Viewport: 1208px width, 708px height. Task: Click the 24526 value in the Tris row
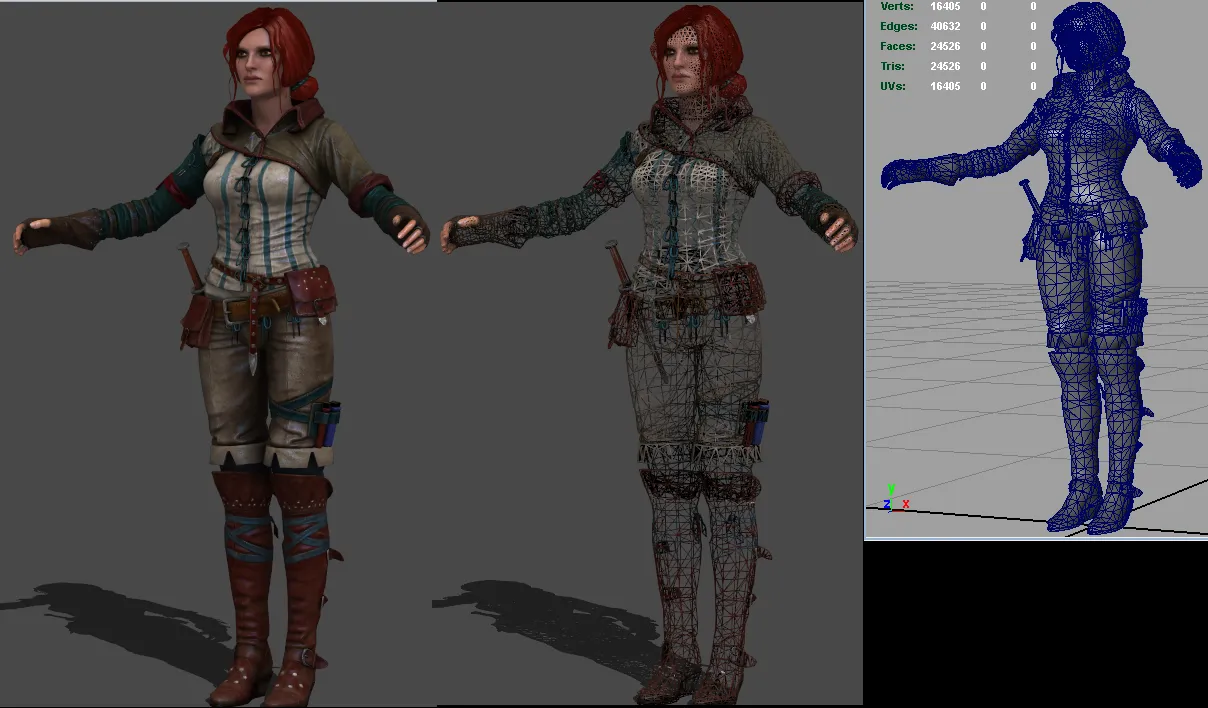[x=945, y=67]
